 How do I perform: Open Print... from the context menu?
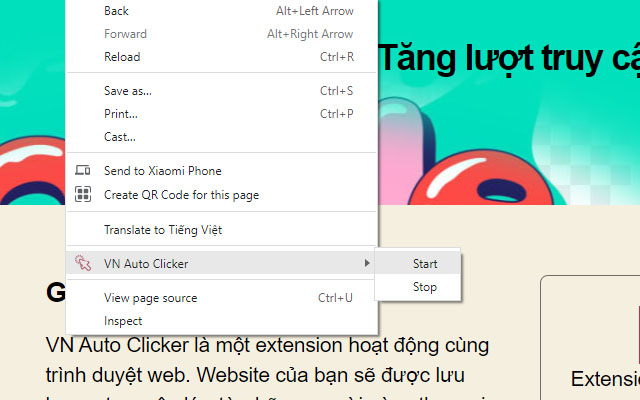pyautogui.click(x=221, y=113)
